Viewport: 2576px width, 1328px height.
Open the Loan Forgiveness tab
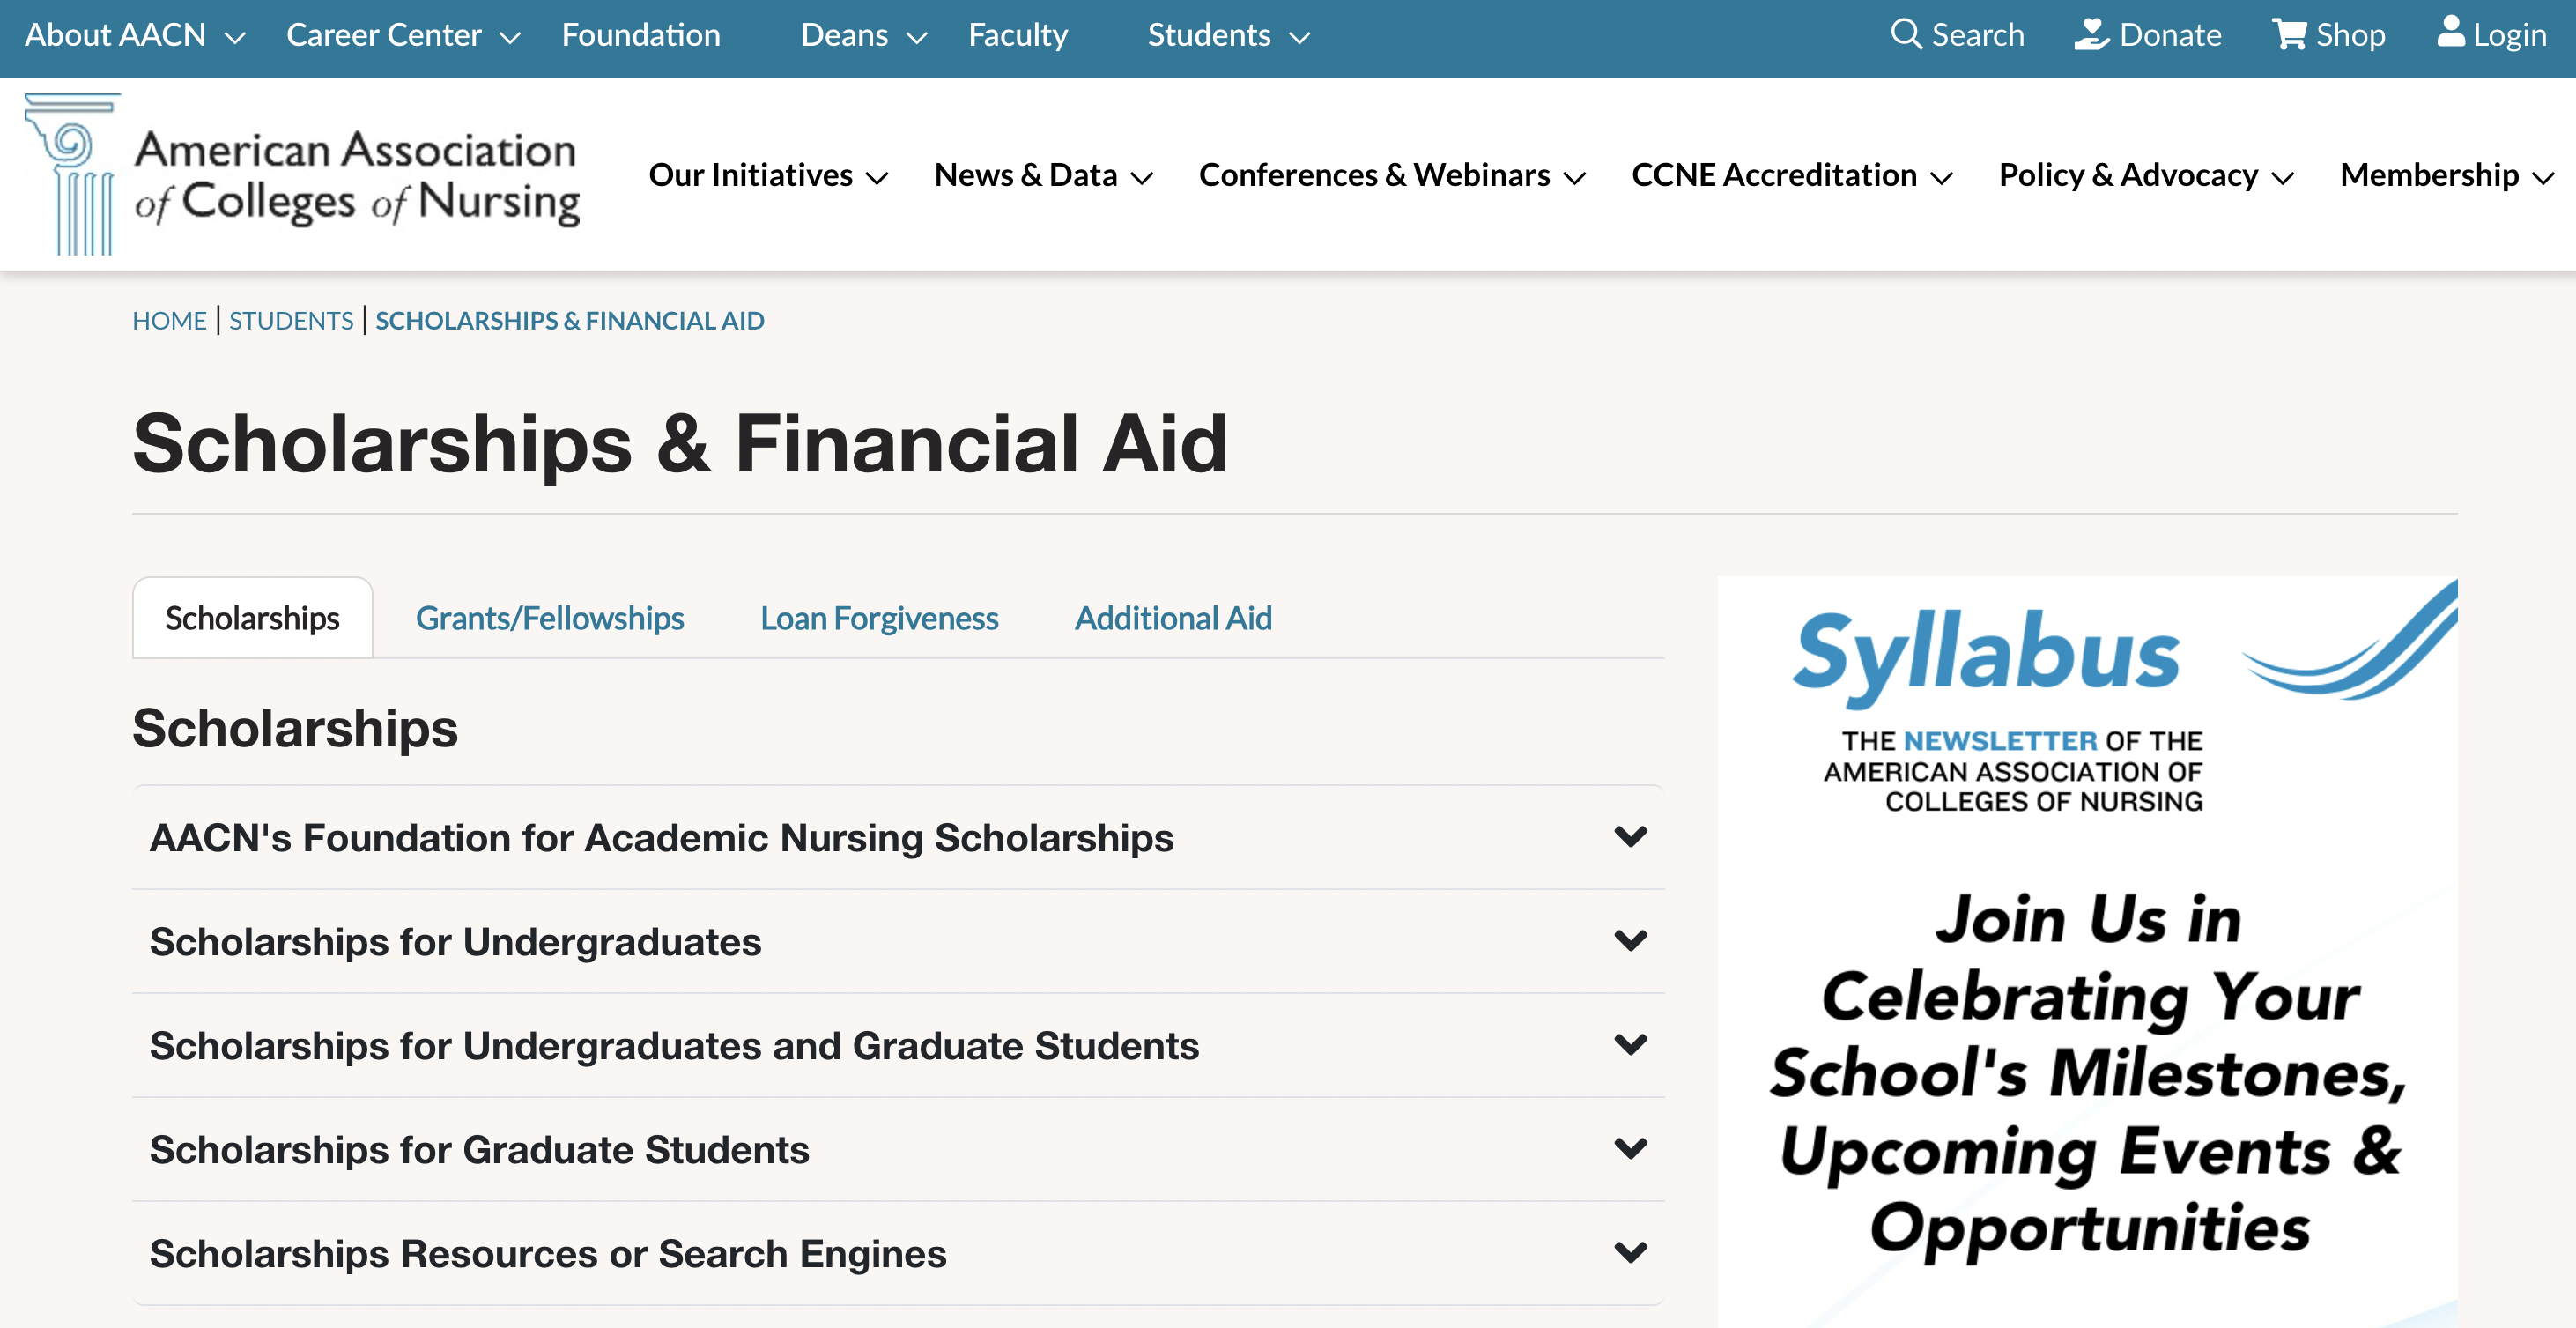coord(879,617)
